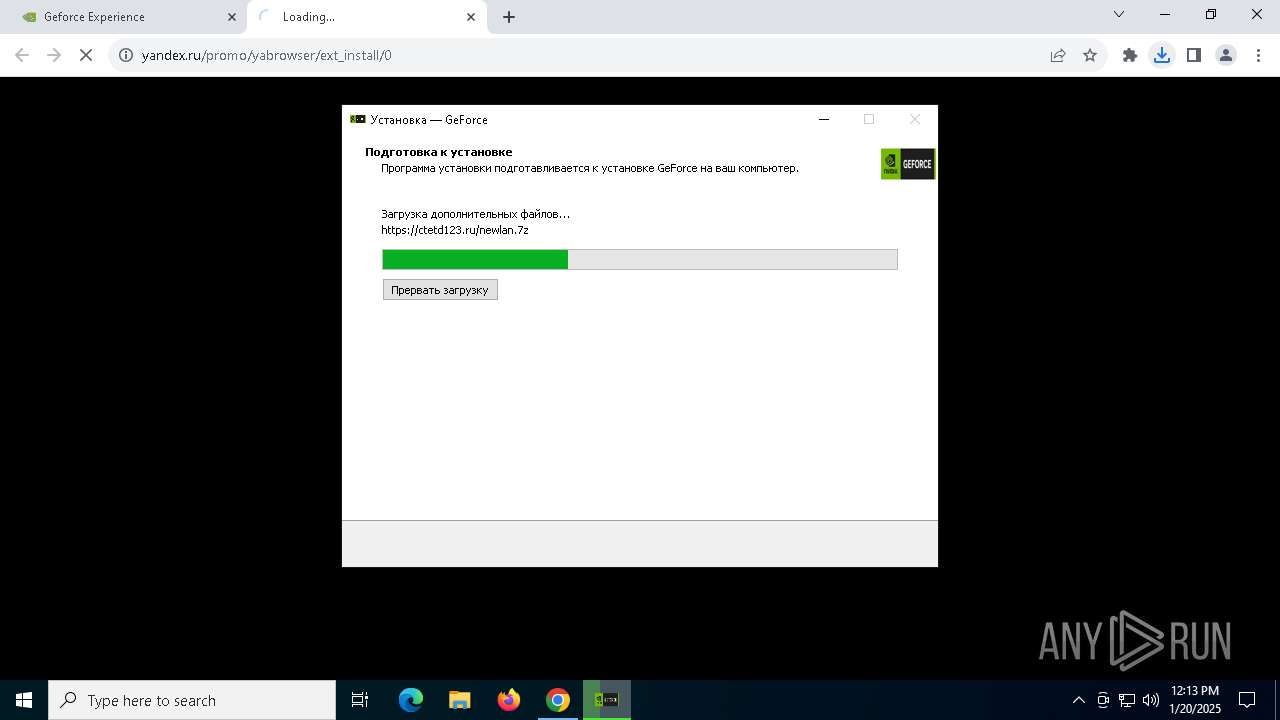The image size is (1280, 720).
Task: Minimize the Chrome window
Action: [1166, 14]
